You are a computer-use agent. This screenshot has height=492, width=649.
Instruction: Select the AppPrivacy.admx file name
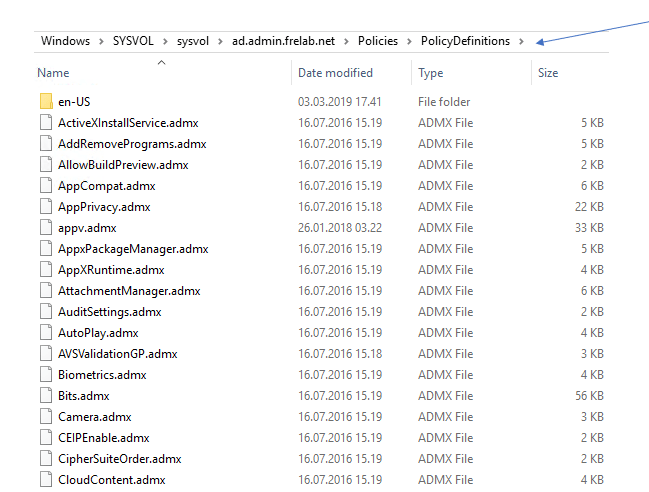[x=104, y=207]
